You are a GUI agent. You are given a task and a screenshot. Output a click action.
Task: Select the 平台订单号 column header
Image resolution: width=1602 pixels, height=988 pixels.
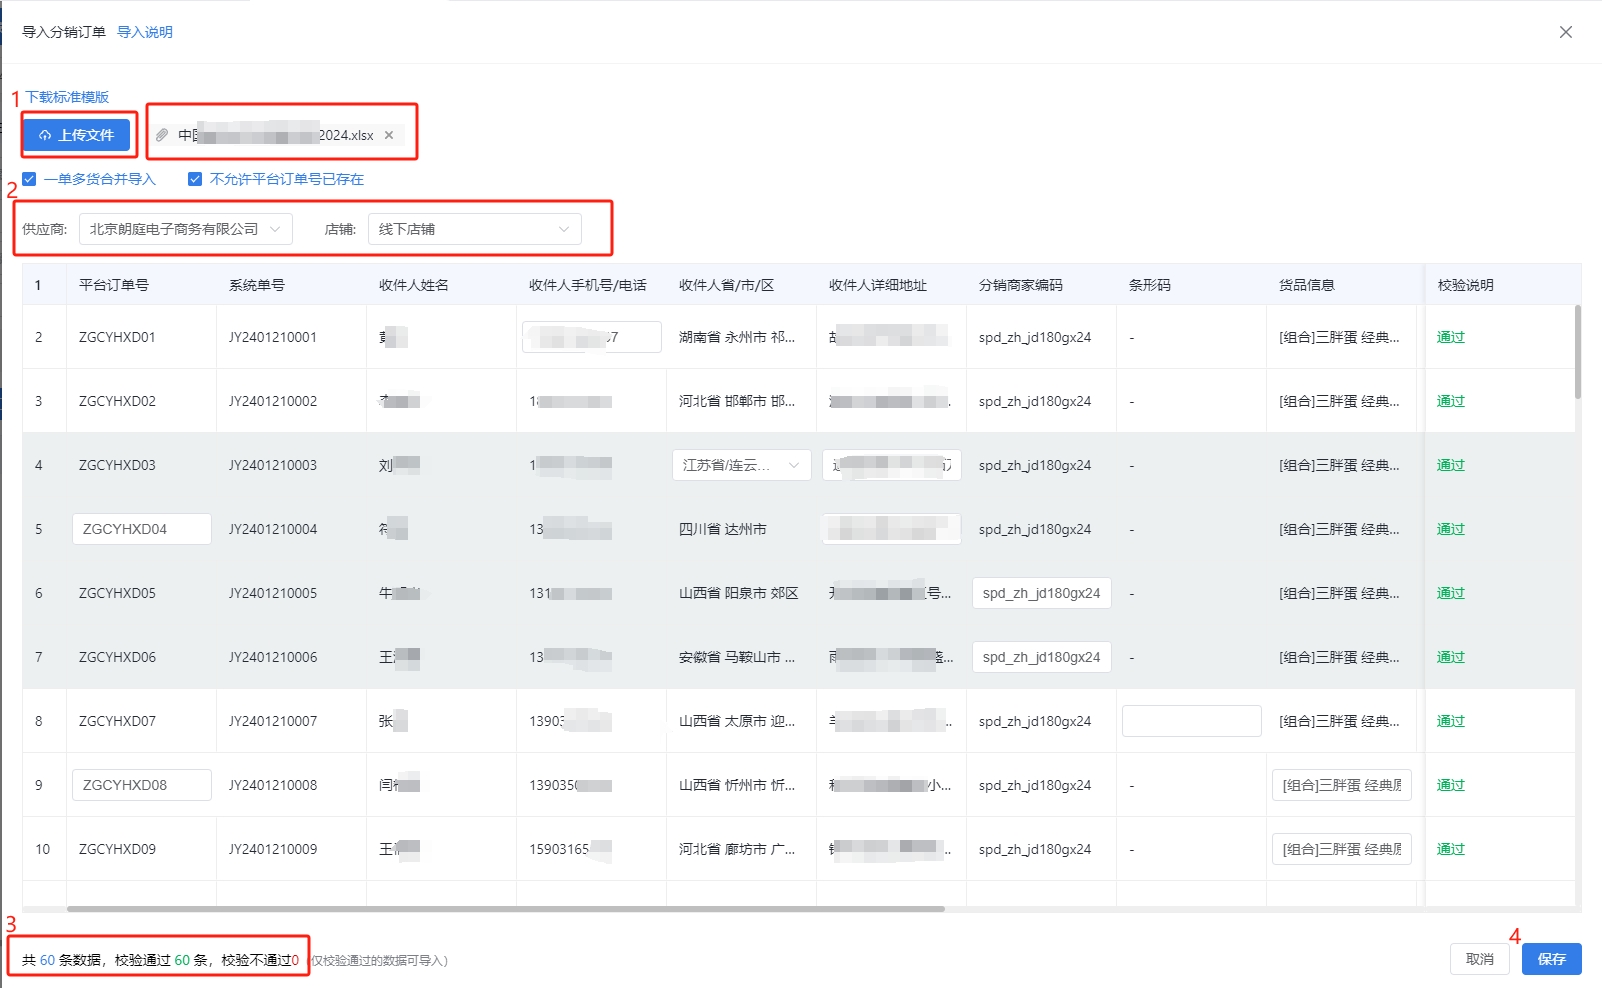coord(114,285)
